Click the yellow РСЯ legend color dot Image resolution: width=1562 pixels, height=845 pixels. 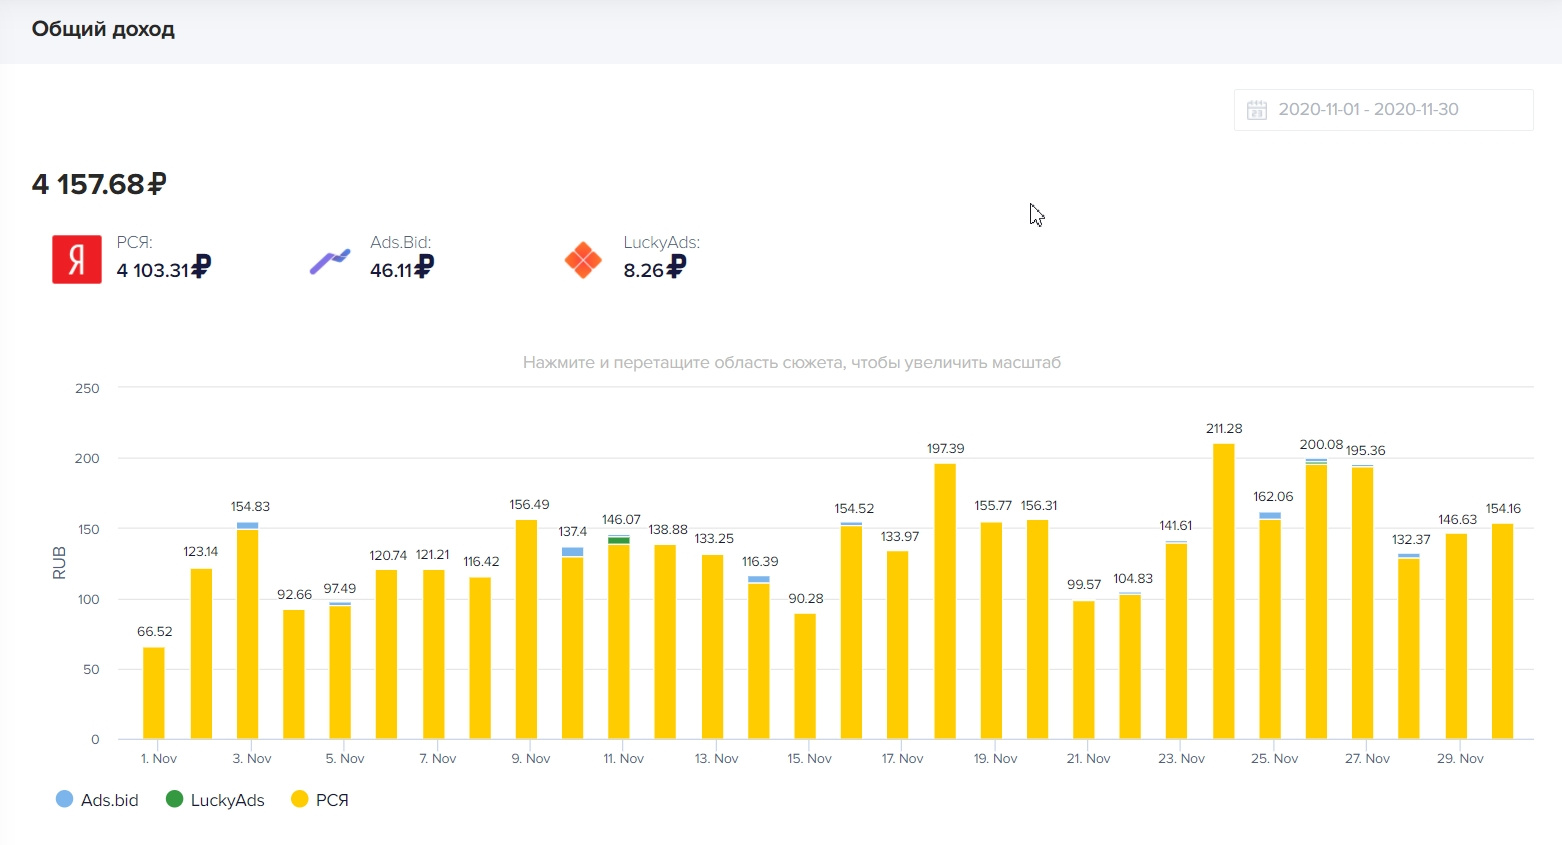click(299, 799)
